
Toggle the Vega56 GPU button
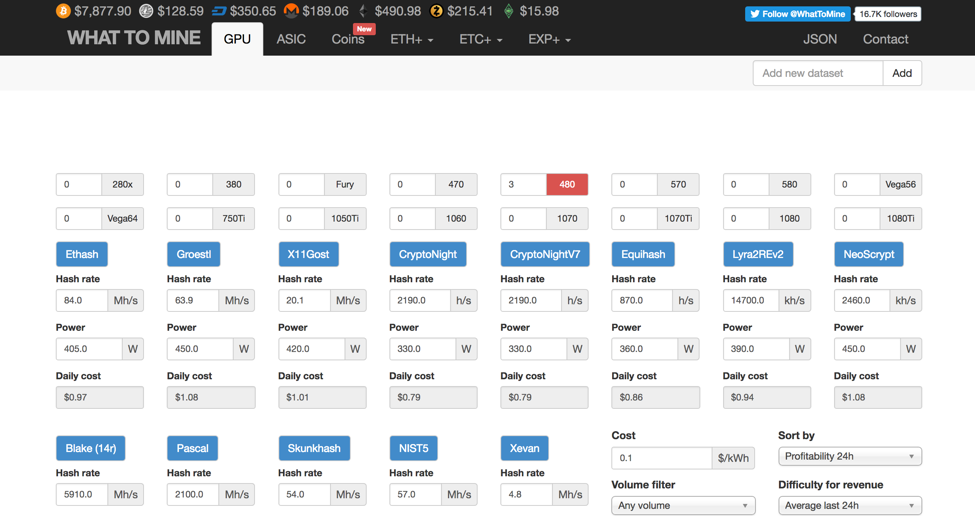coord(900,185)
